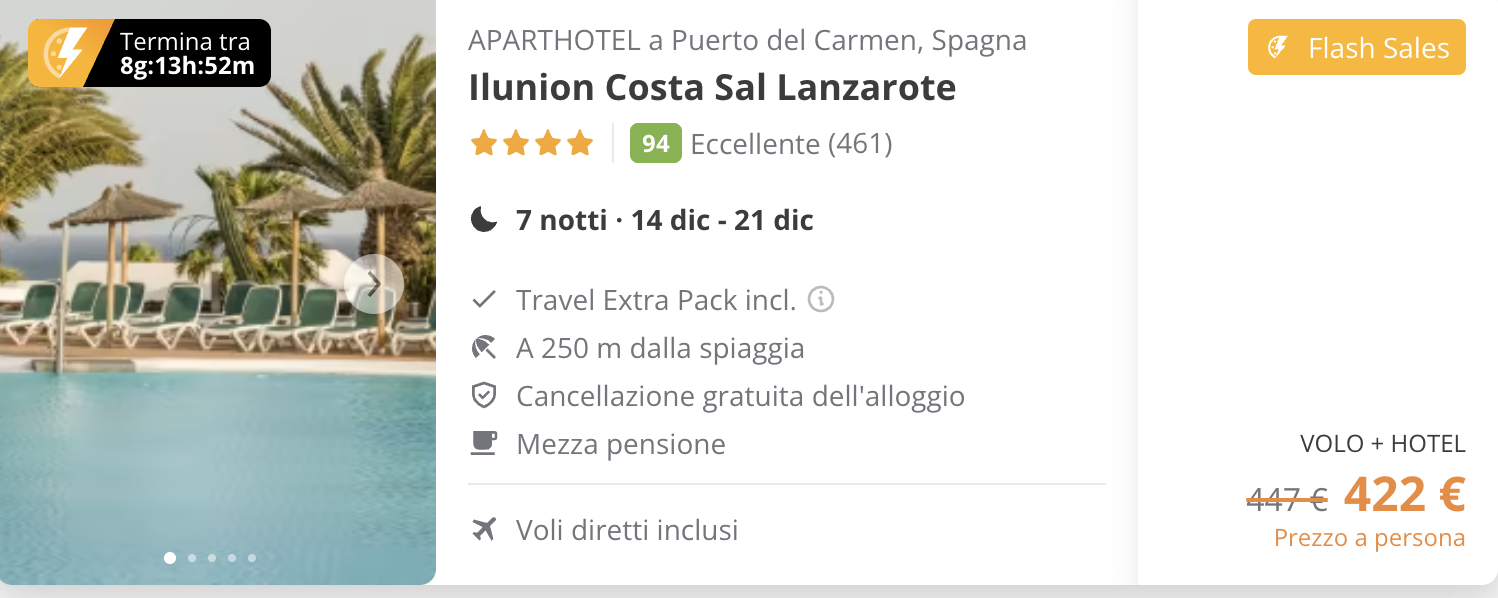Click the four-star hotel rating
The image size is (1498, 598).
532,144
